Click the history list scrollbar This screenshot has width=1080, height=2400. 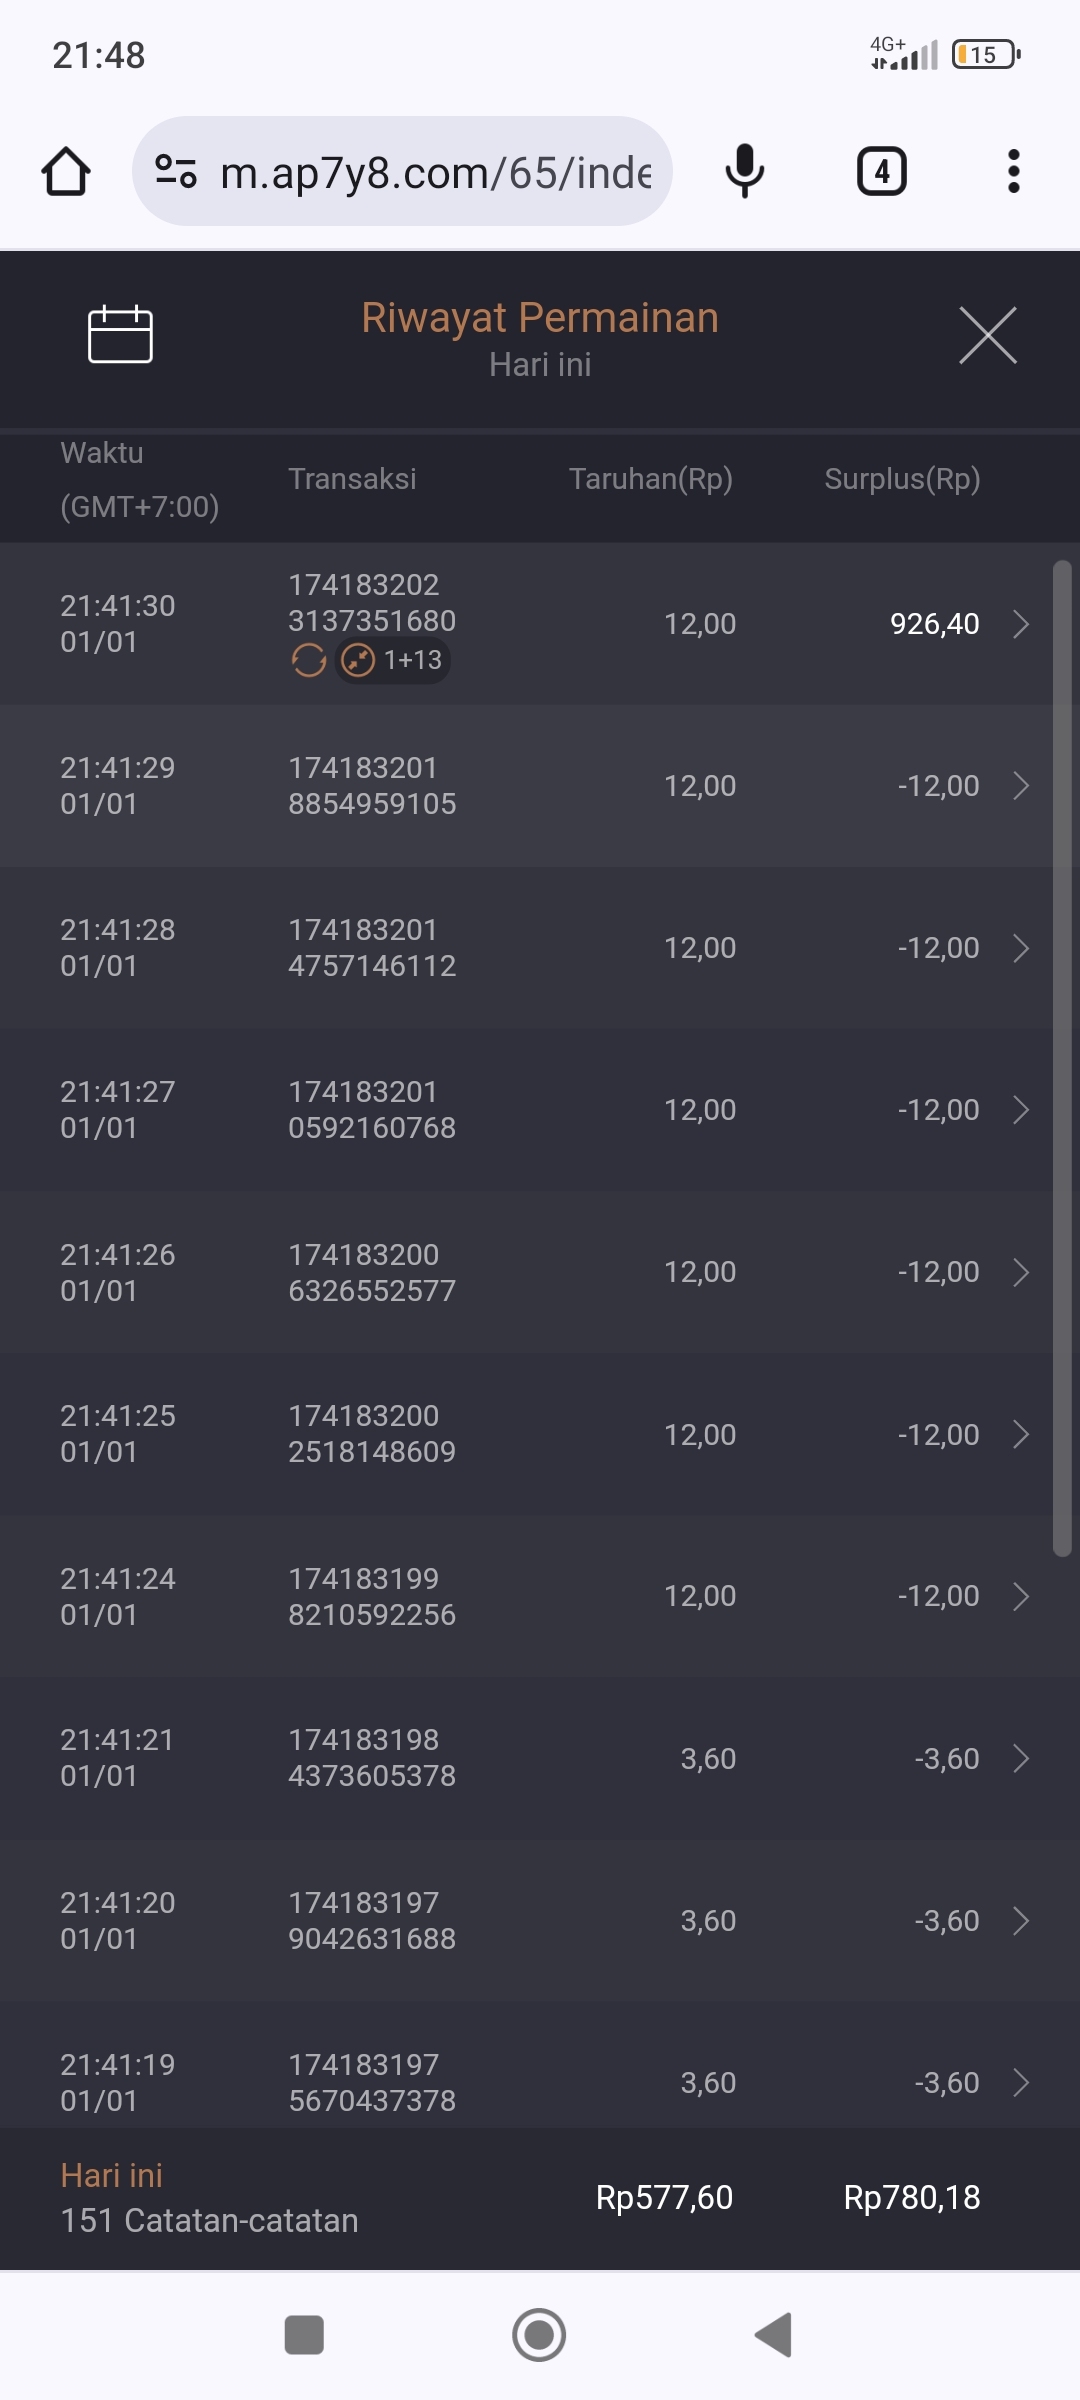click(x=1062, y=1058)
